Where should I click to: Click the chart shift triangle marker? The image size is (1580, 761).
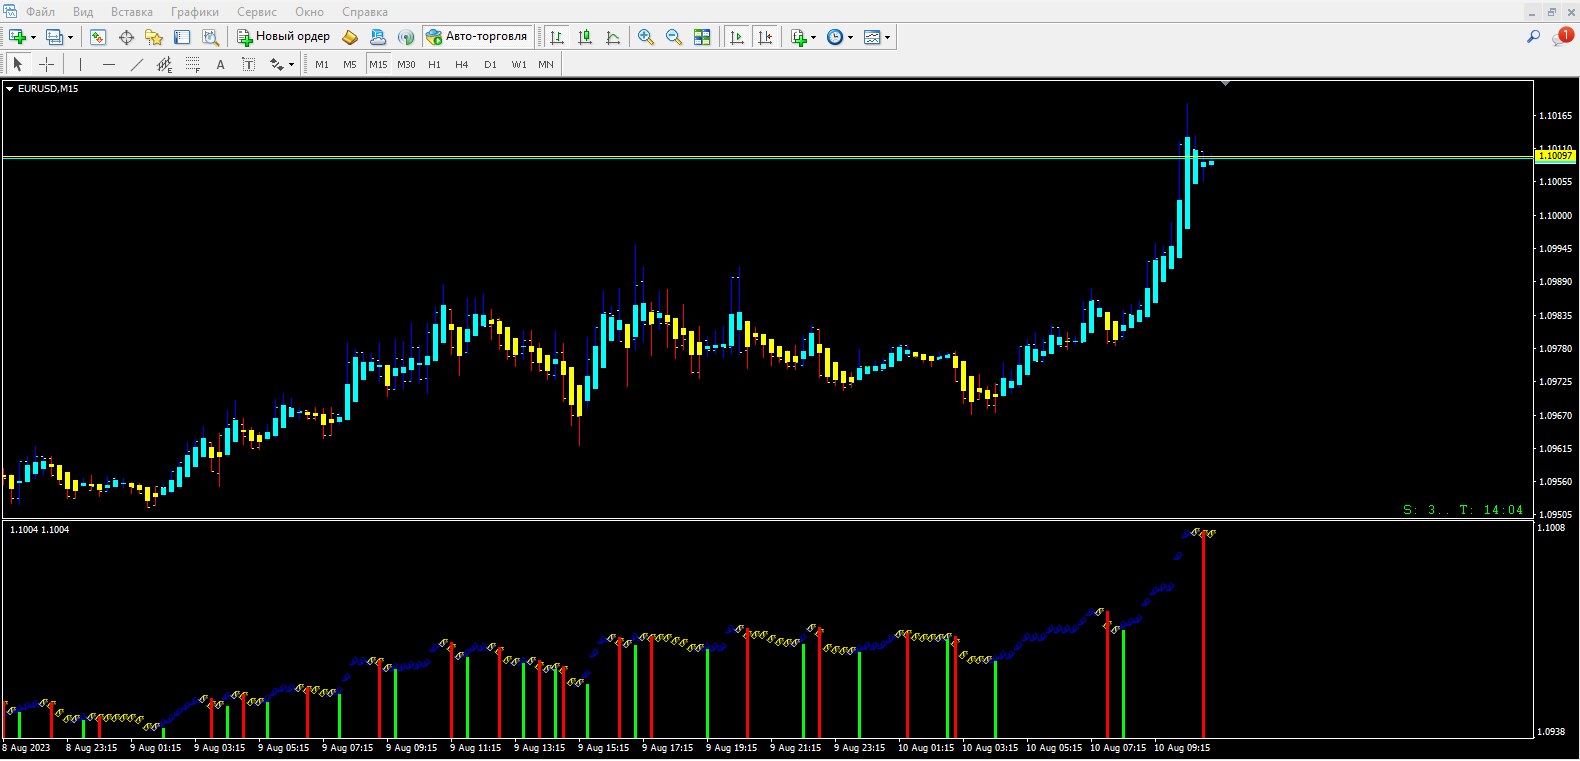(x=1225, y=84)
